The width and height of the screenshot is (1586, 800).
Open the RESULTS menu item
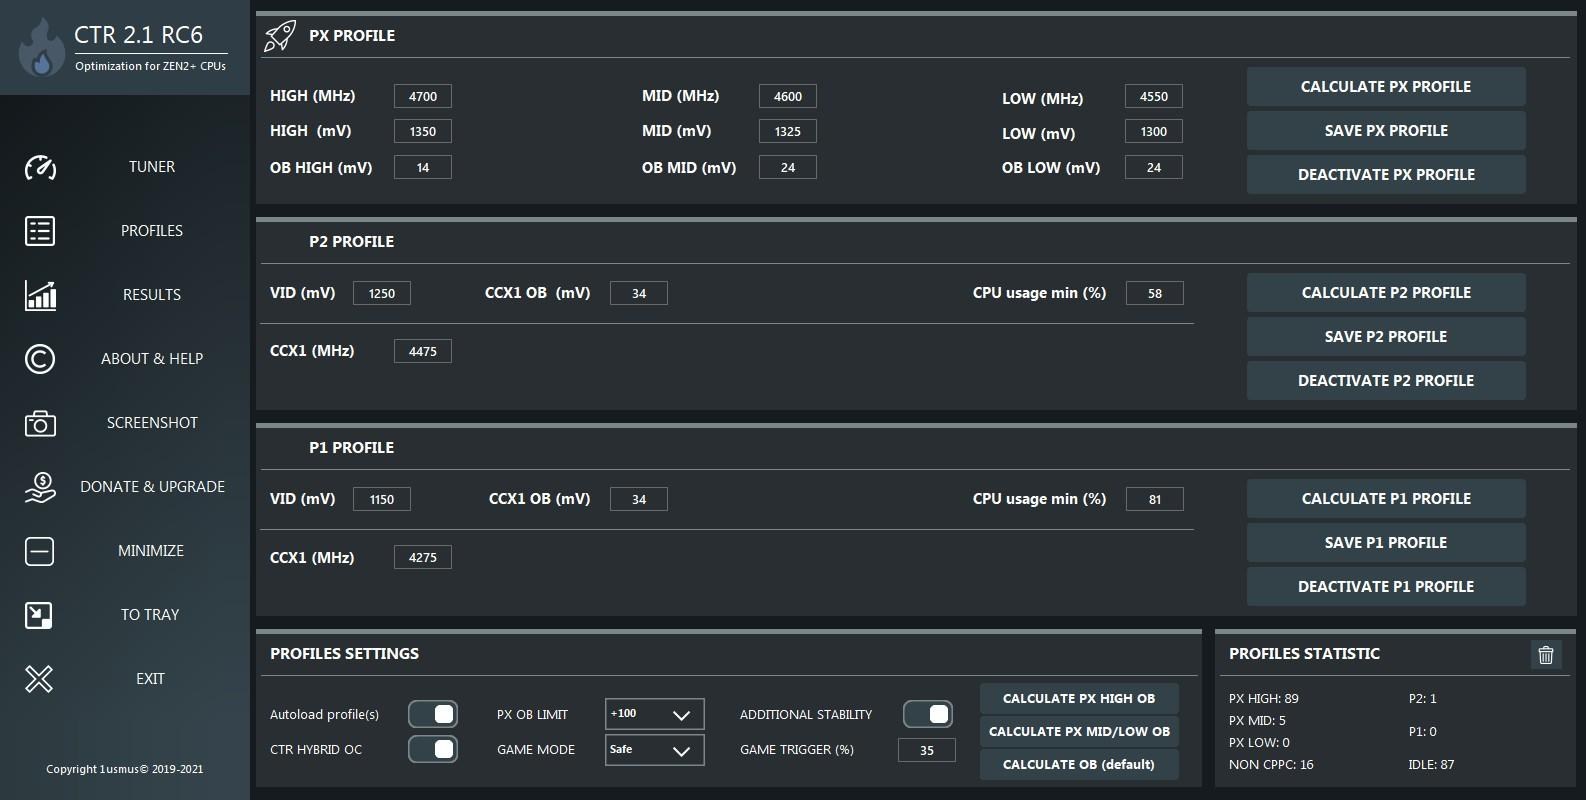(x=152, y=295)
